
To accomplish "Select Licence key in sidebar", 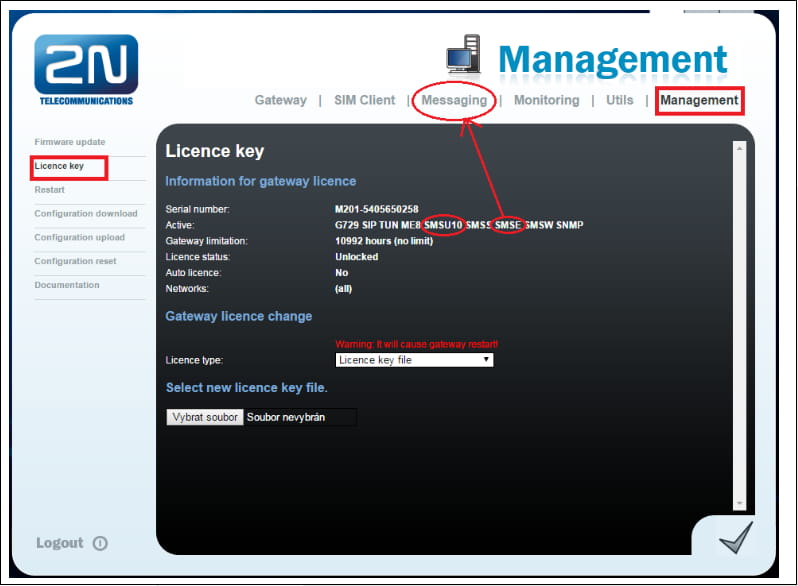I will point(59,166).
